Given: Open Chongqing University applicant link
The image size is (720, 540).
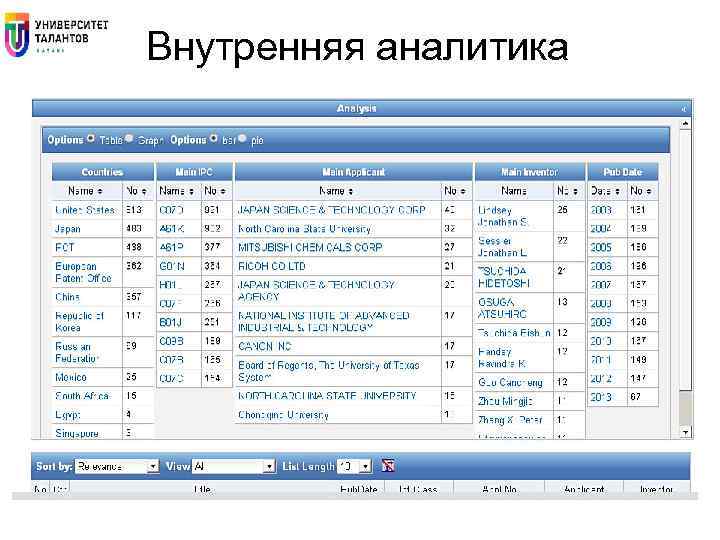Looking at the screenshot, I should click(x=283, y=415).
